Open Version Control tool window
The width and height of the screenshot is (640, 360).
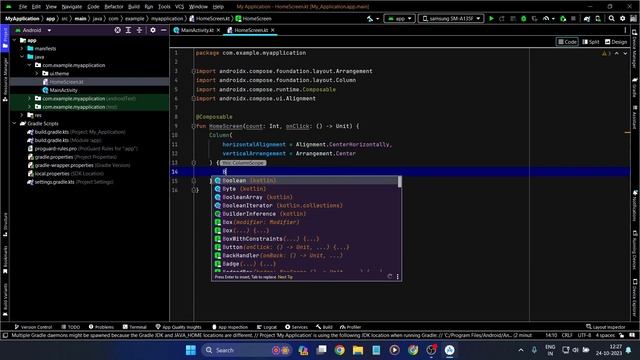[33, 327]
